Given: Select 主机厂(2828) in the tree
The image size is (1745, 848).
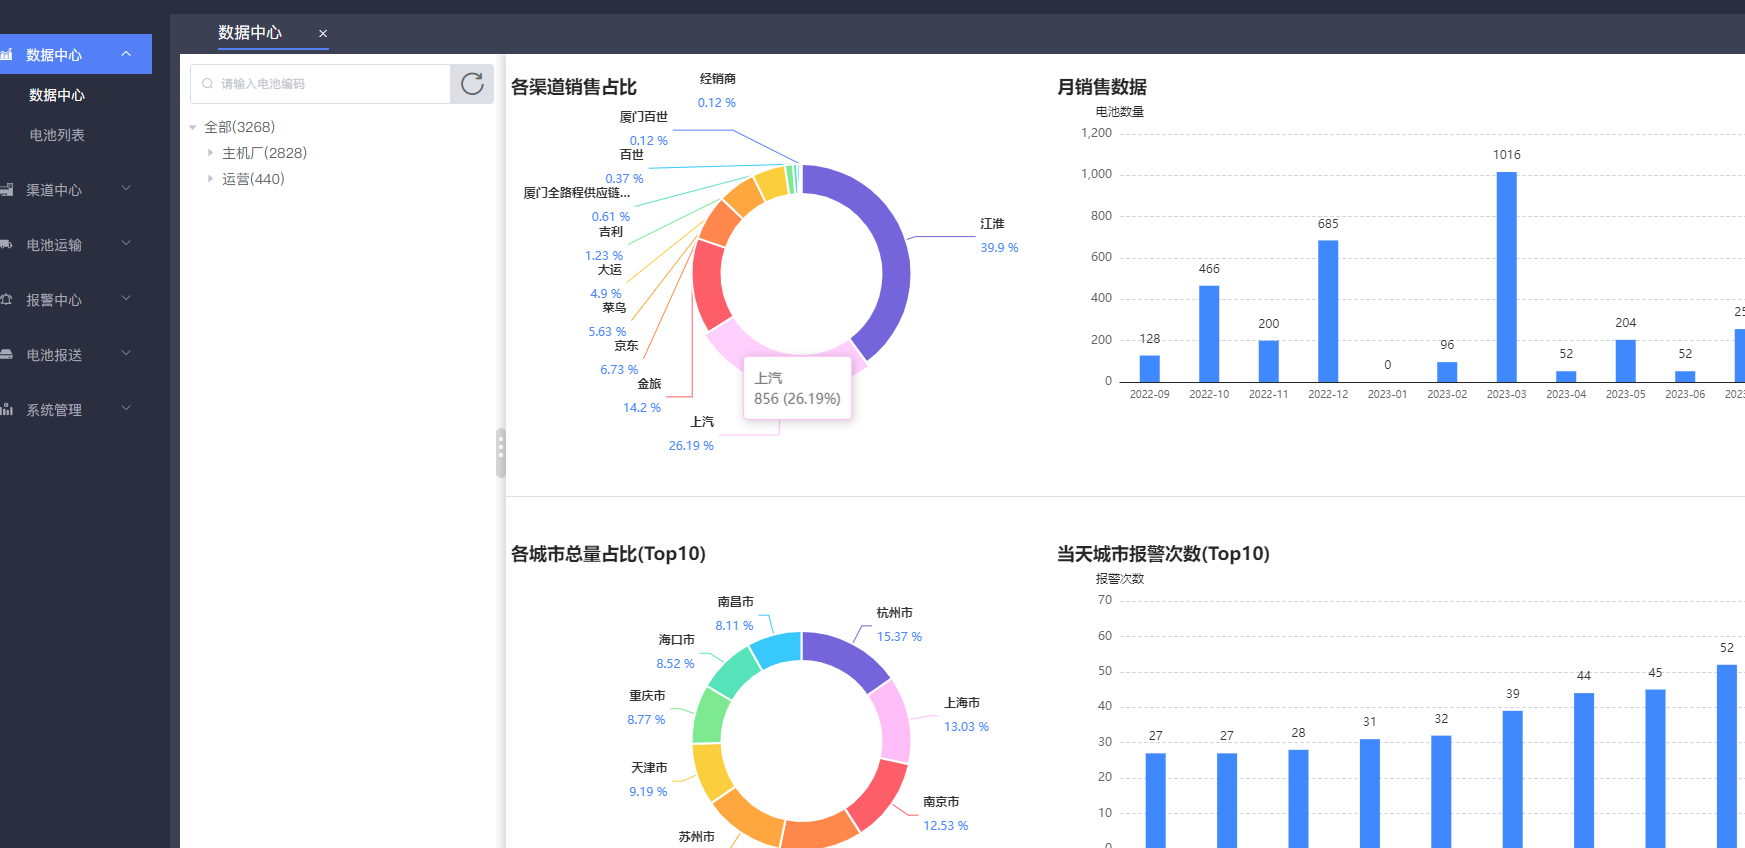Looking at the screenshot, I should point(264,153).
